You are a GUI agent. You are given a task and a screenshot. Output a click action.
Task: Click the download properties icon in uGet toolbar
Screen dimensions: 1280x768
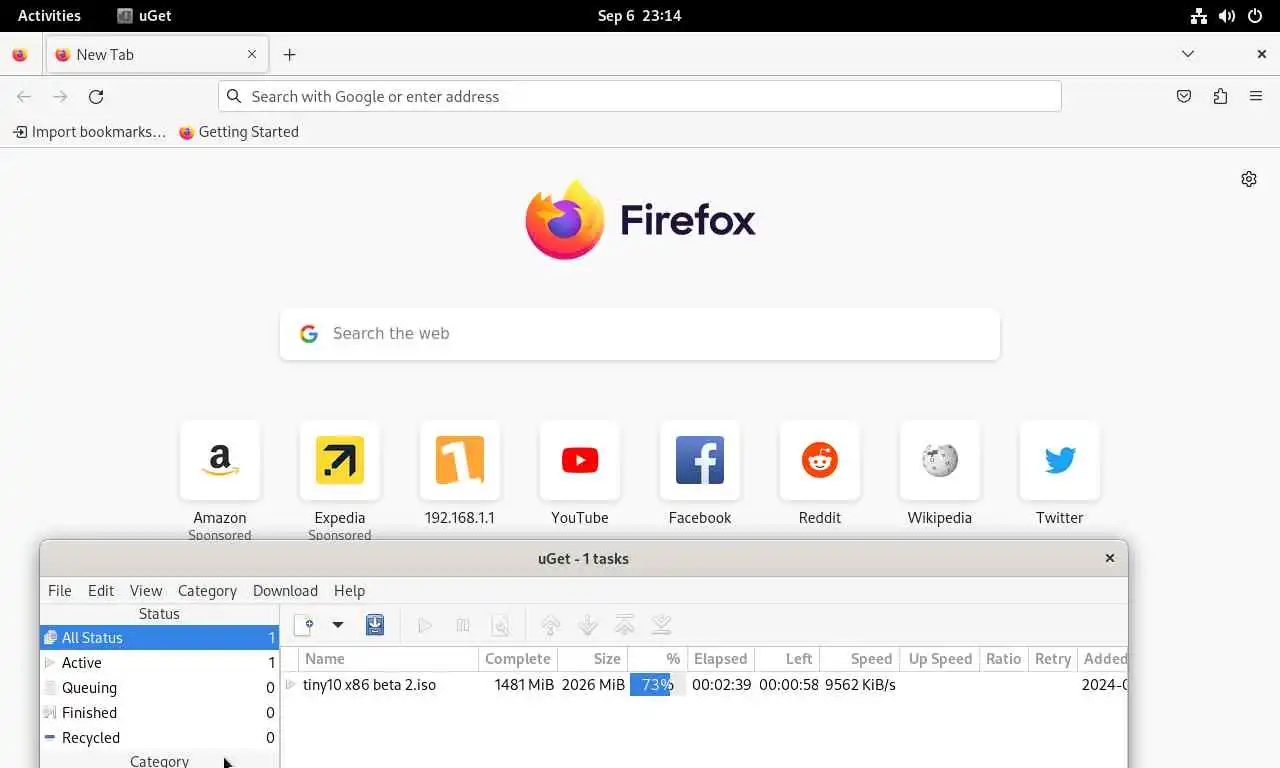[501, 625]
